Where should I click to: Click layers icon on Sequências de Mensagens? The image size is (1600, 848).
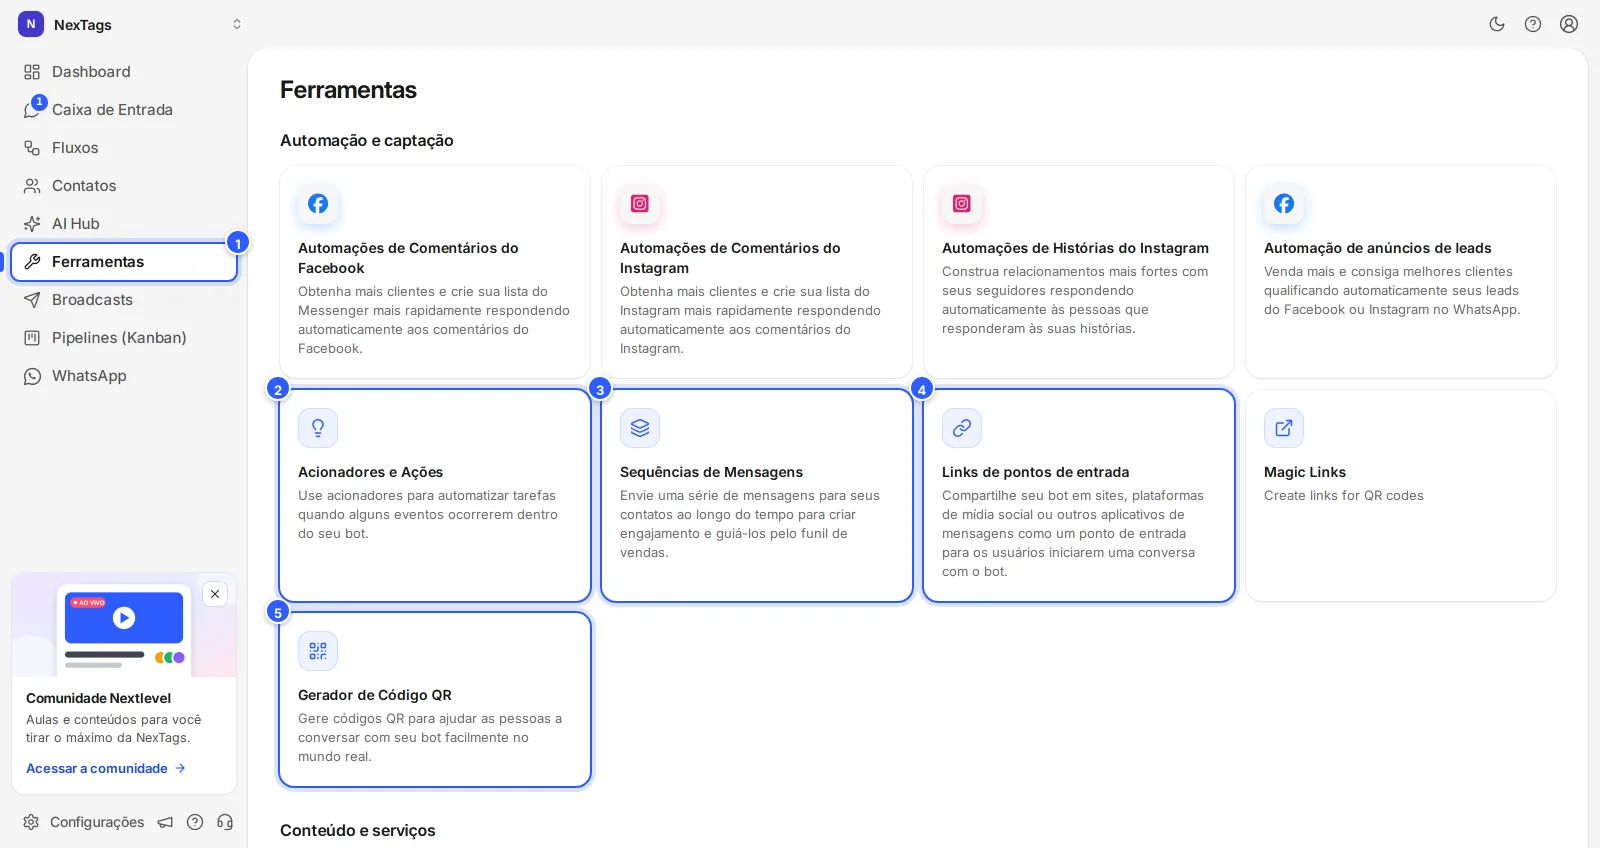coord(640,428)
